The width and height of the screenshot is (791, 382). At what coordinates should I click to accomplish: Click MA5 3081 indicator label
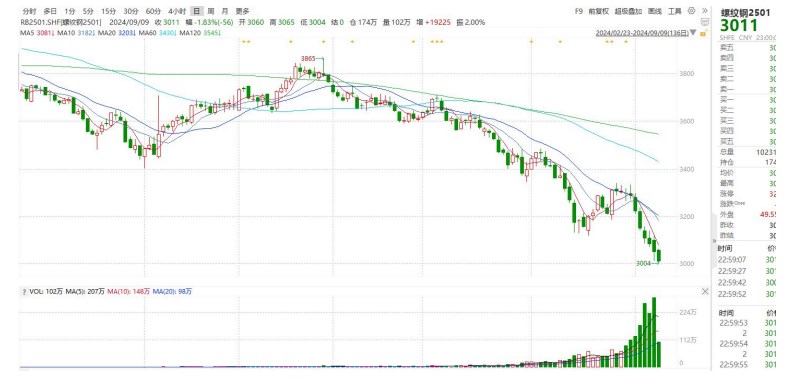36,33
